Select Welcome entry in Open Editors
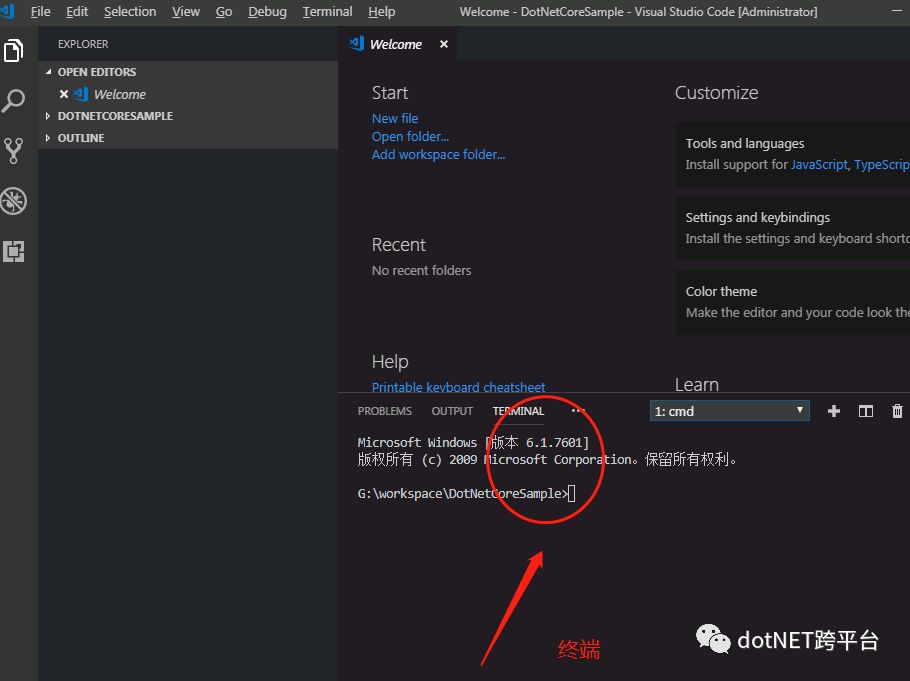 pyautogui.click(x=188, y=94)
